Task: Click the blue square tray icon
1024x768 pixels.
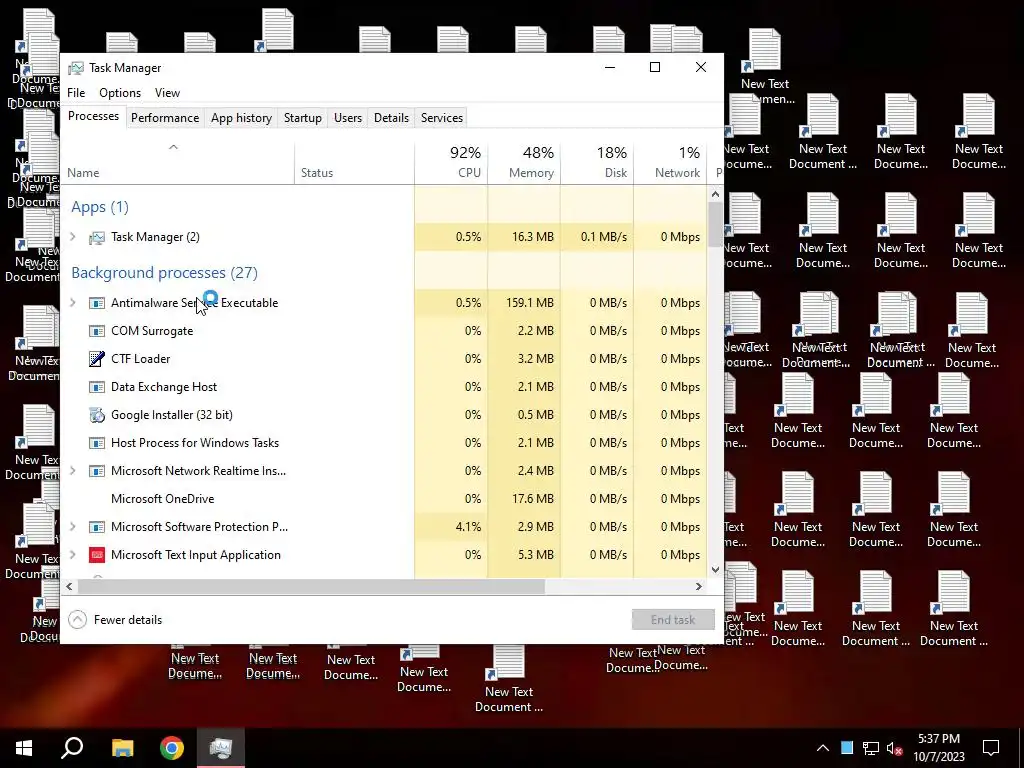Action: pyautogui.click(x=847, y=748)
